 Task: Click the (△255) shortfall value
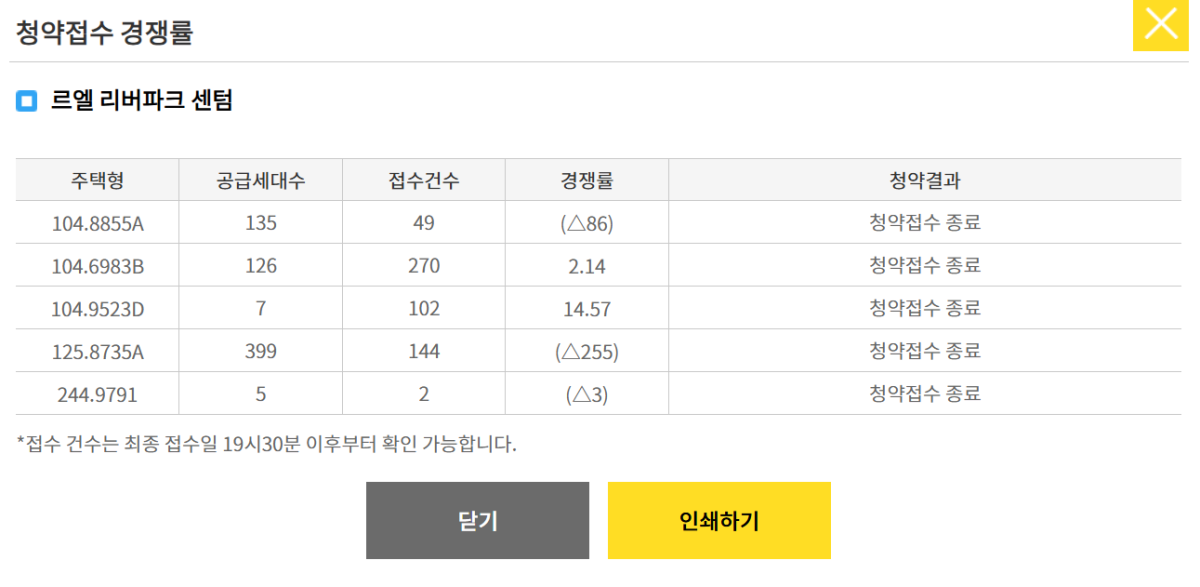(587, 351)
